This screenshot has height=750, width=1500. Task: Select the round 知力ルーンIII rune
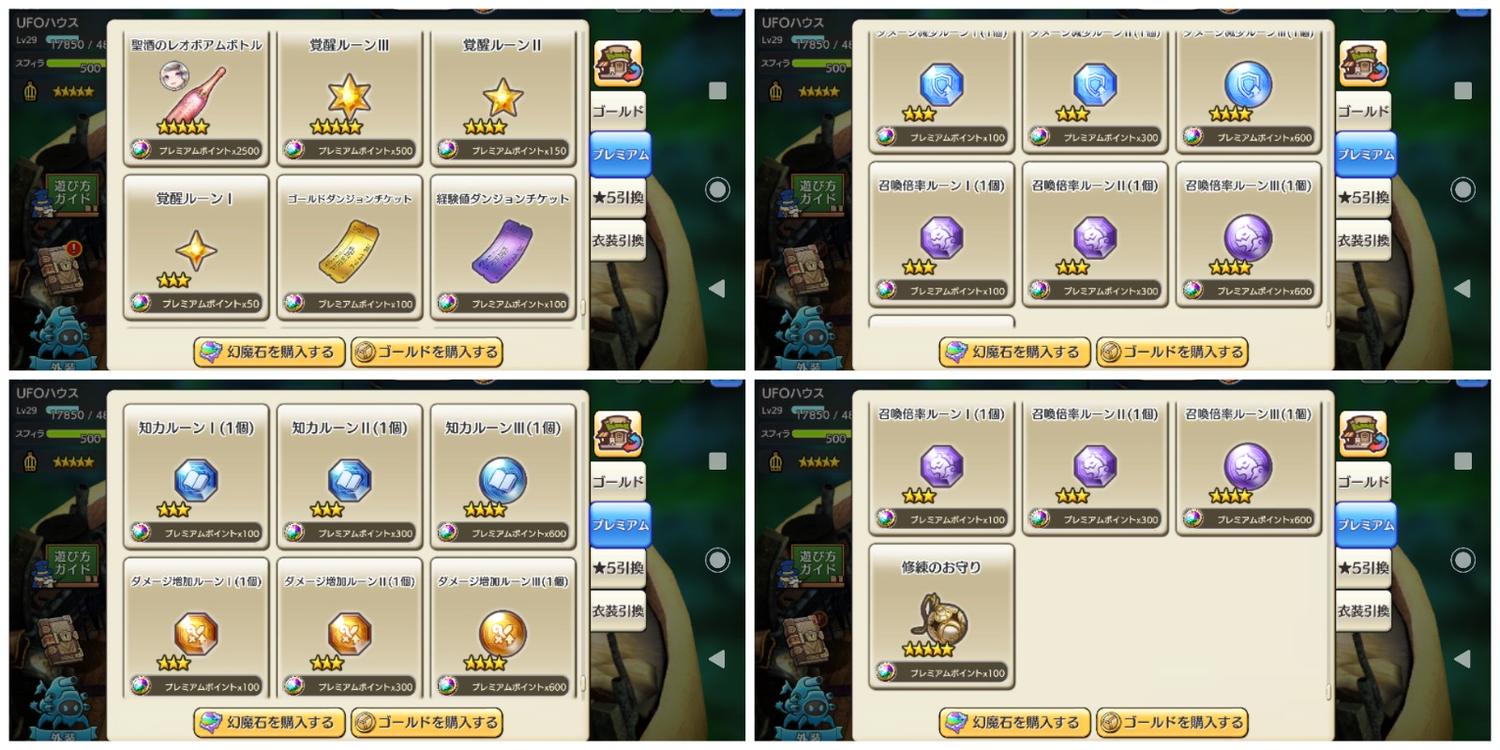pos(503,477)
